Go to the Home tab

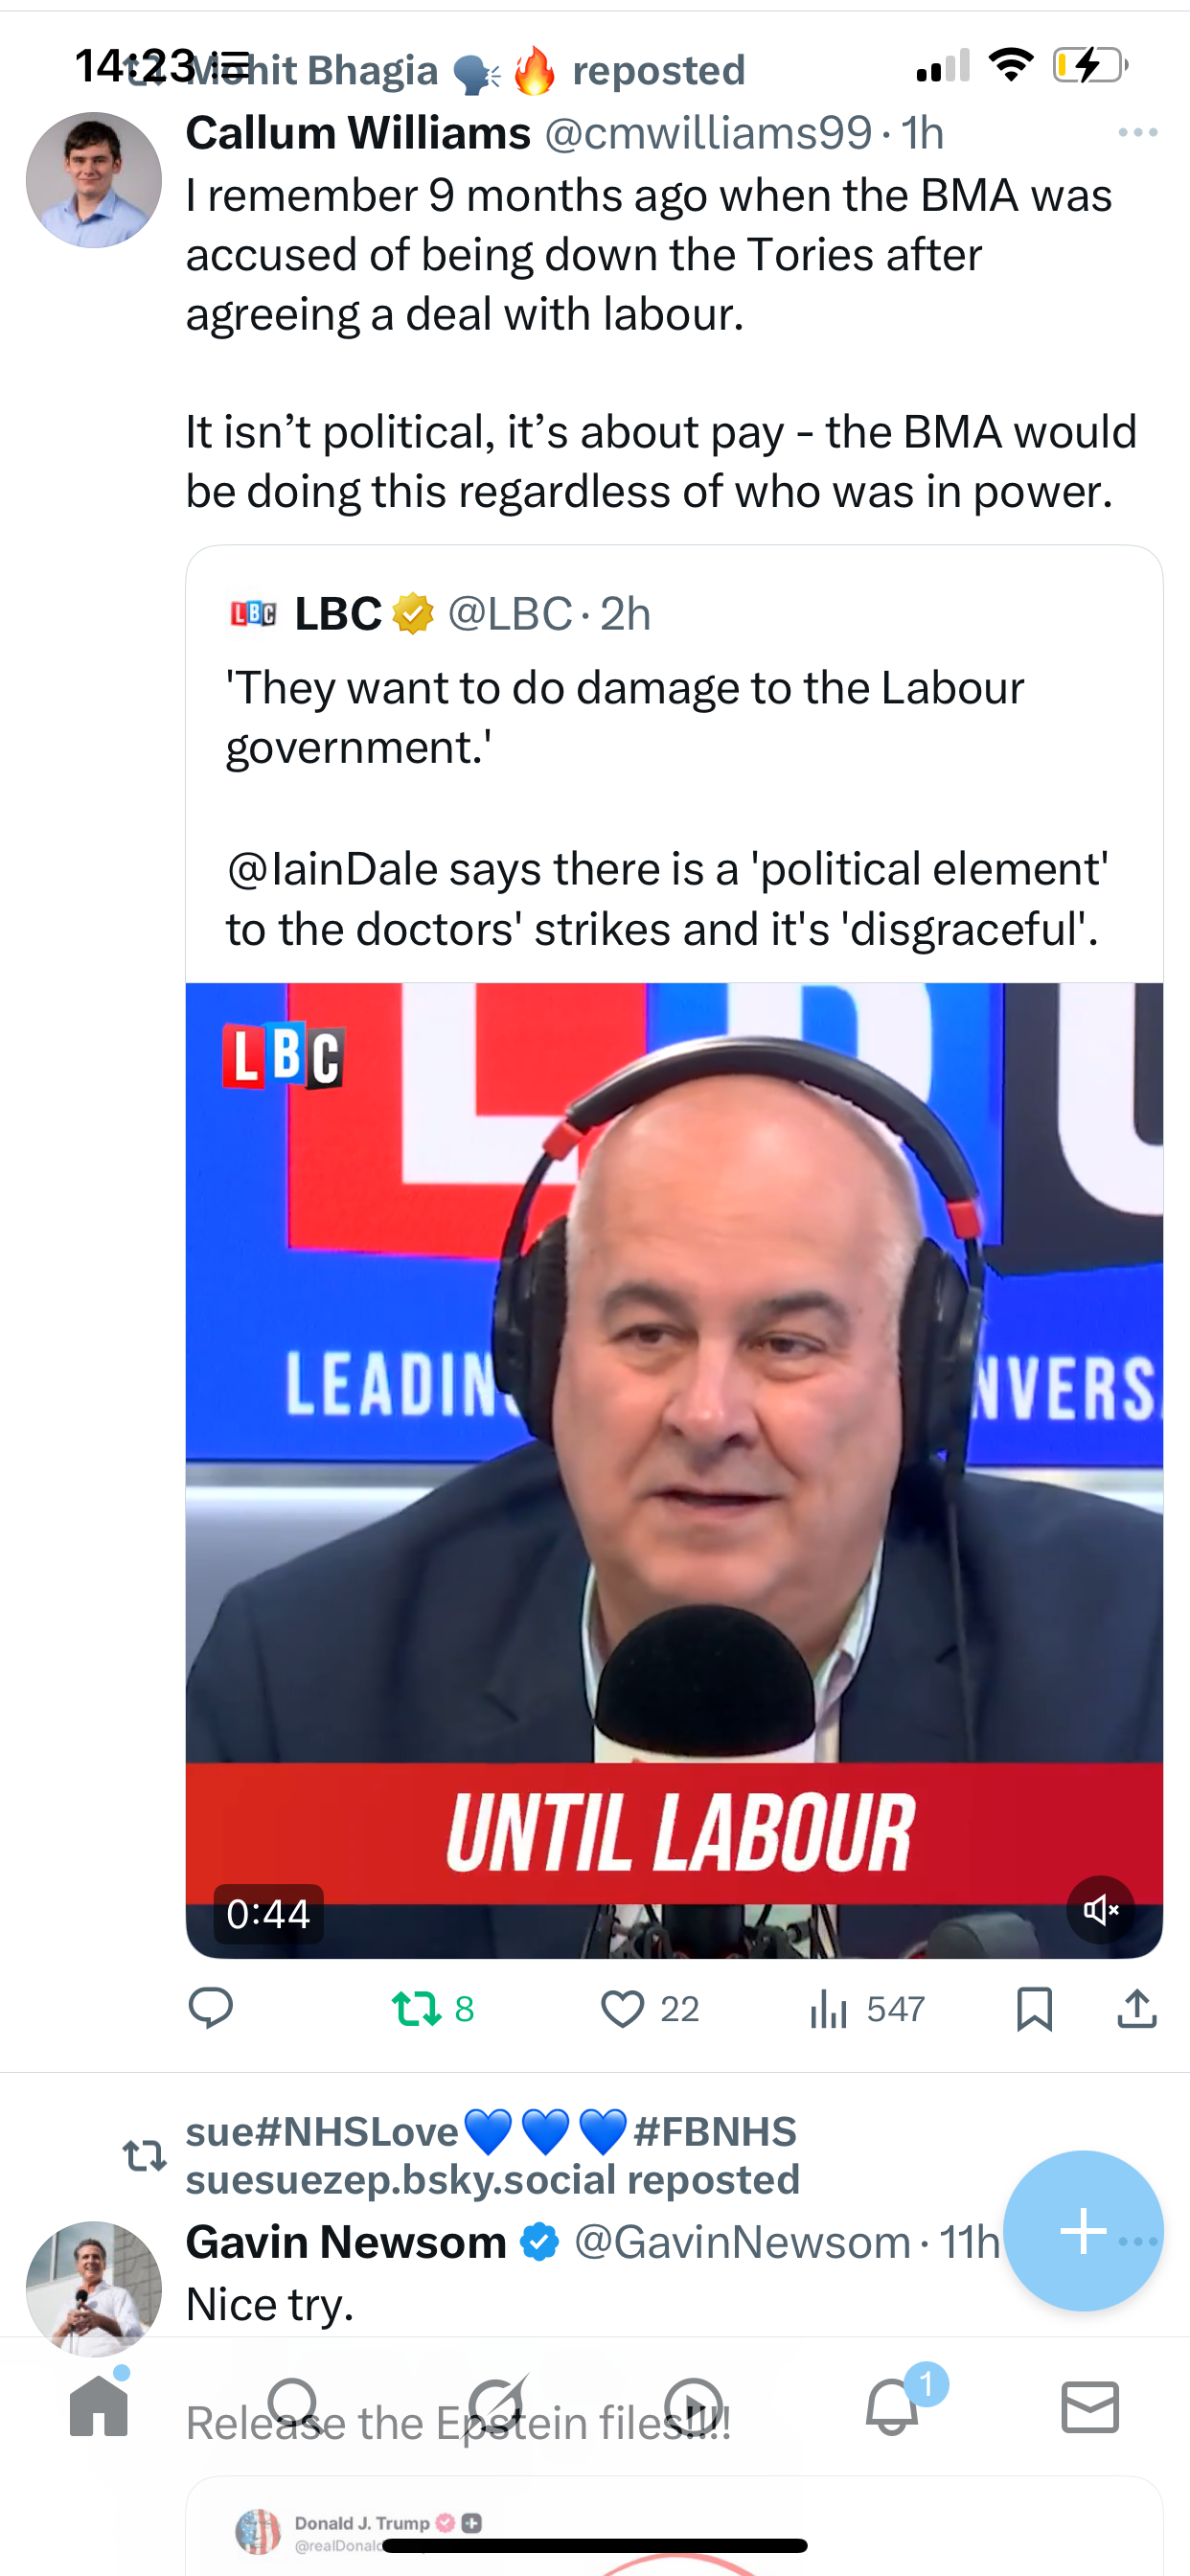coord(99,2405)
